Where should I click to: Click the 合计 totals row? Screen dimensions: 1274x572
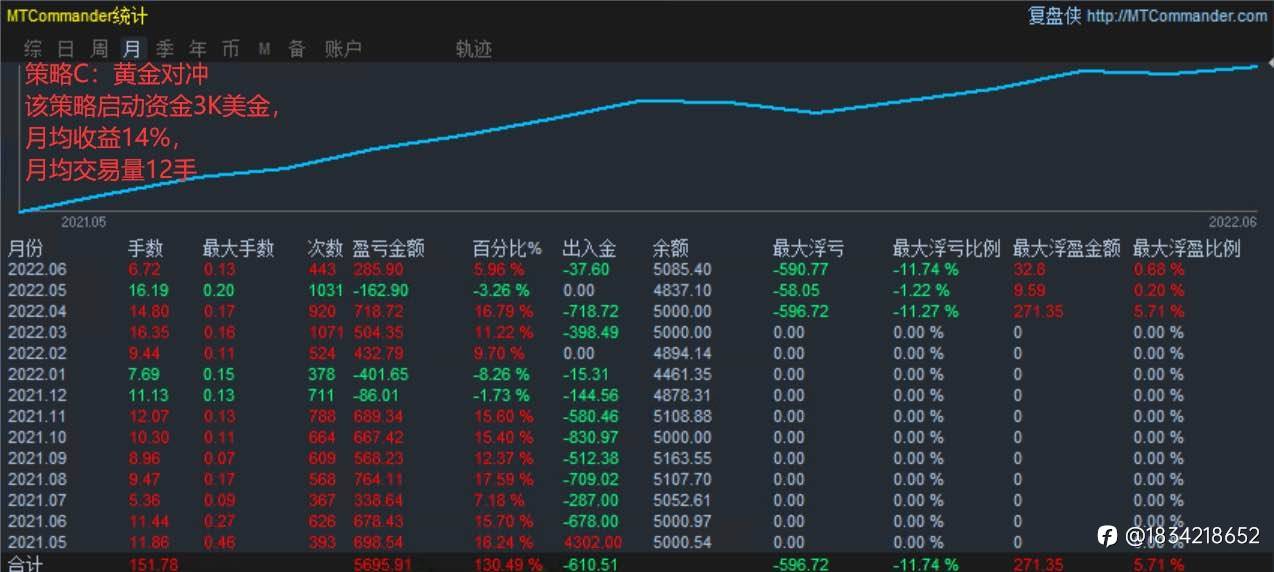637,564
